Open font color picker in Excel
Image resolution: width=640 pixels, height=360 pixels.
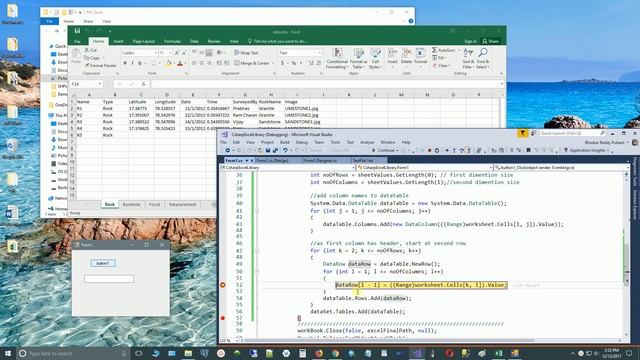pyautogui.click(x=180, y=63)
